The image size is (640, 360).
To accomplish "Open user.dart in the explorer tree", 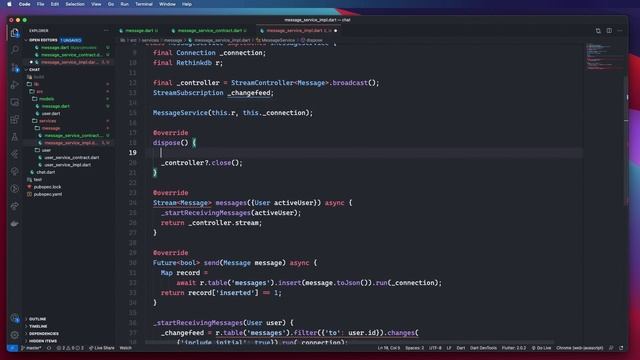I will 51,113.
